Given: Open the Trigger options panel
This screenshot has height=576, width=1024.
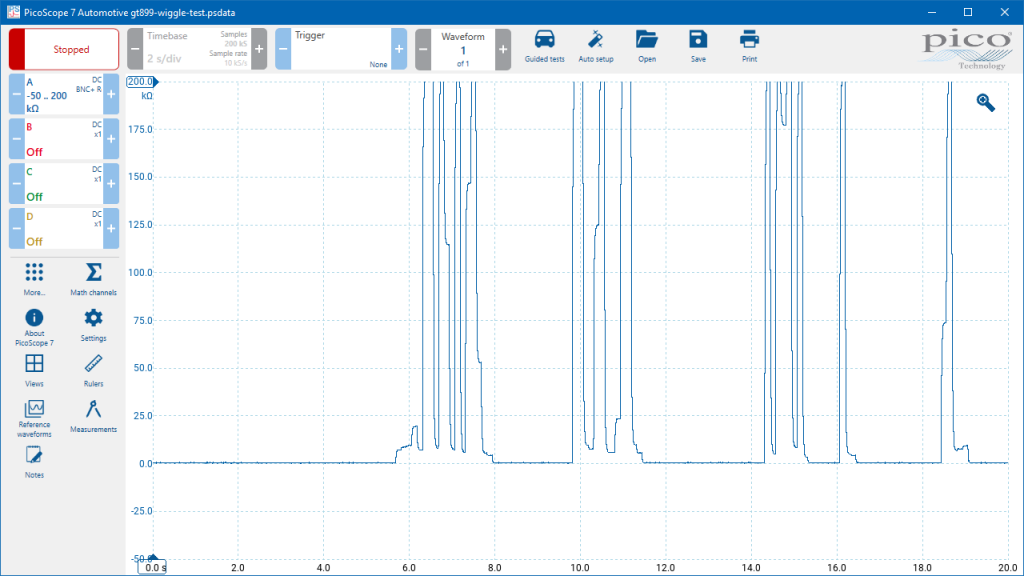Looking at the screenshot, I should 341,49.
